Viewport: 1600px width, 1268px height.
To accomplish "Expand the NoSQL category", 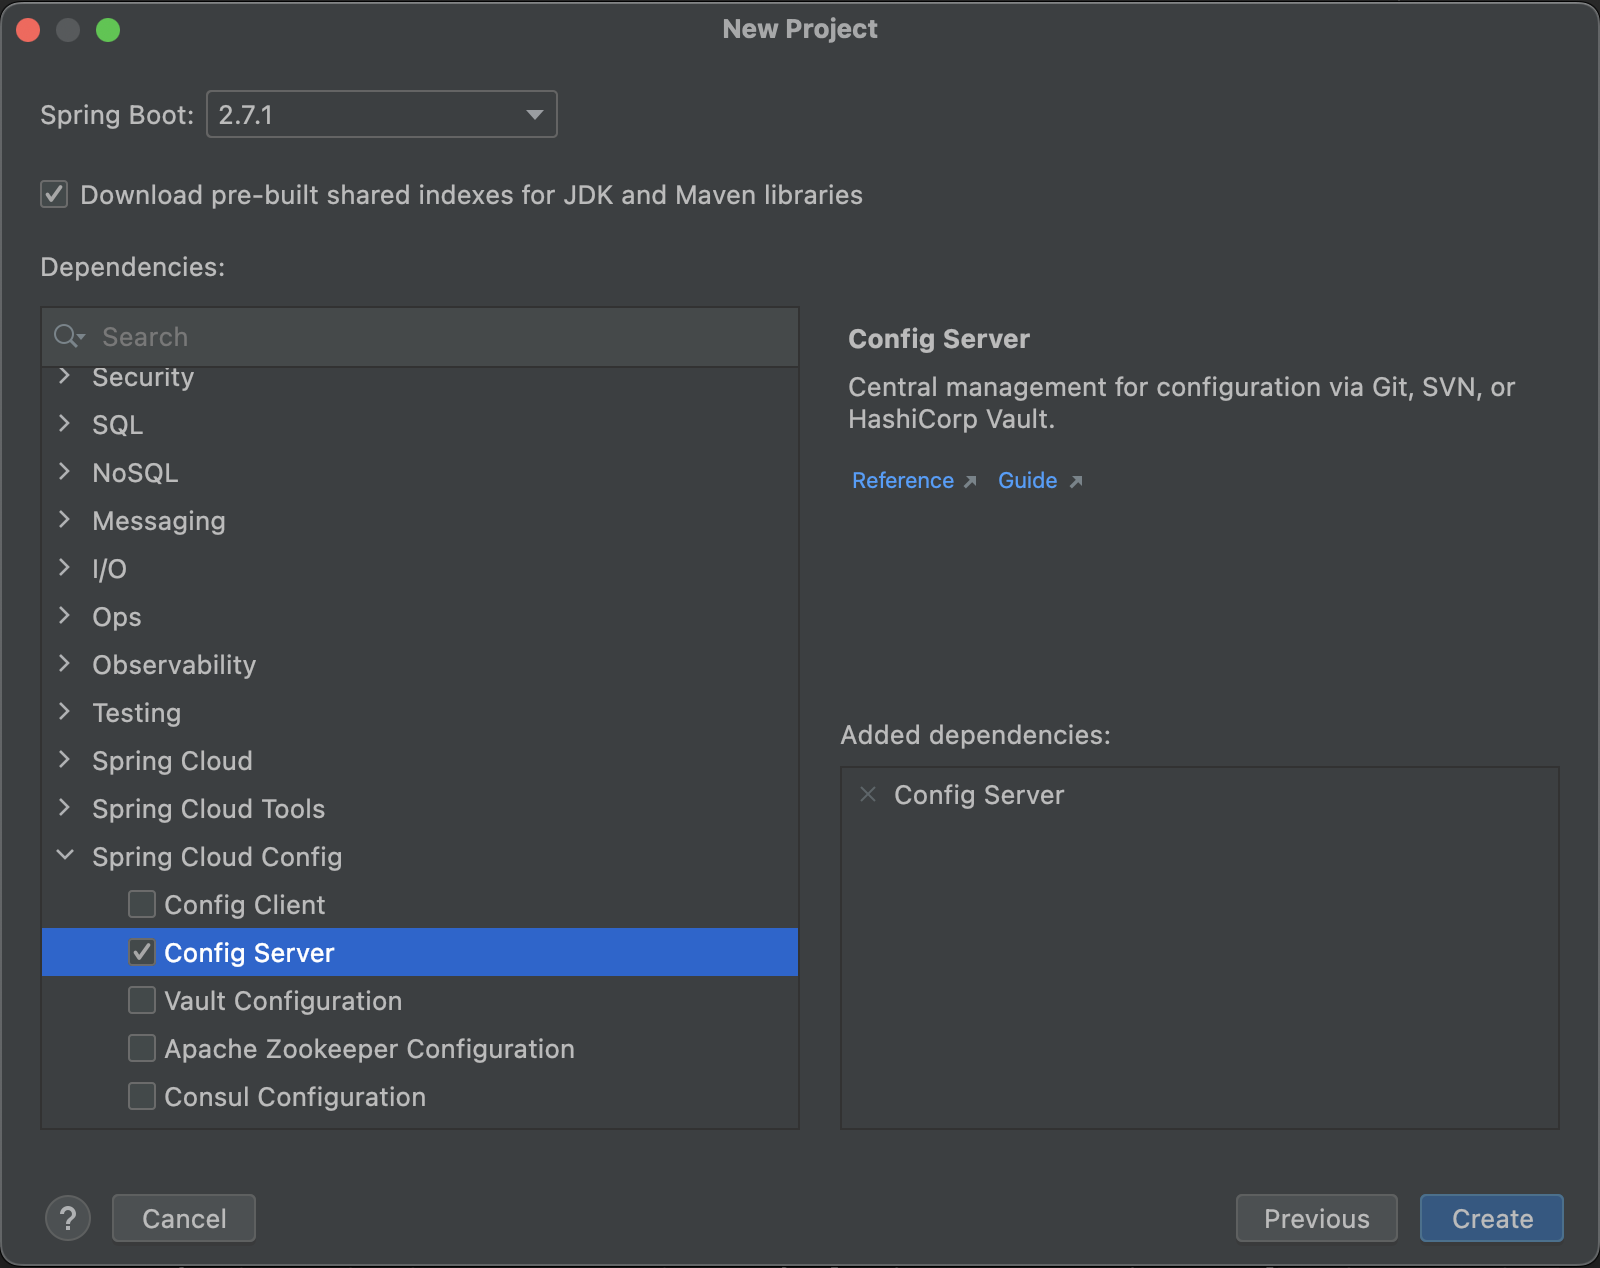I will 65,472.
